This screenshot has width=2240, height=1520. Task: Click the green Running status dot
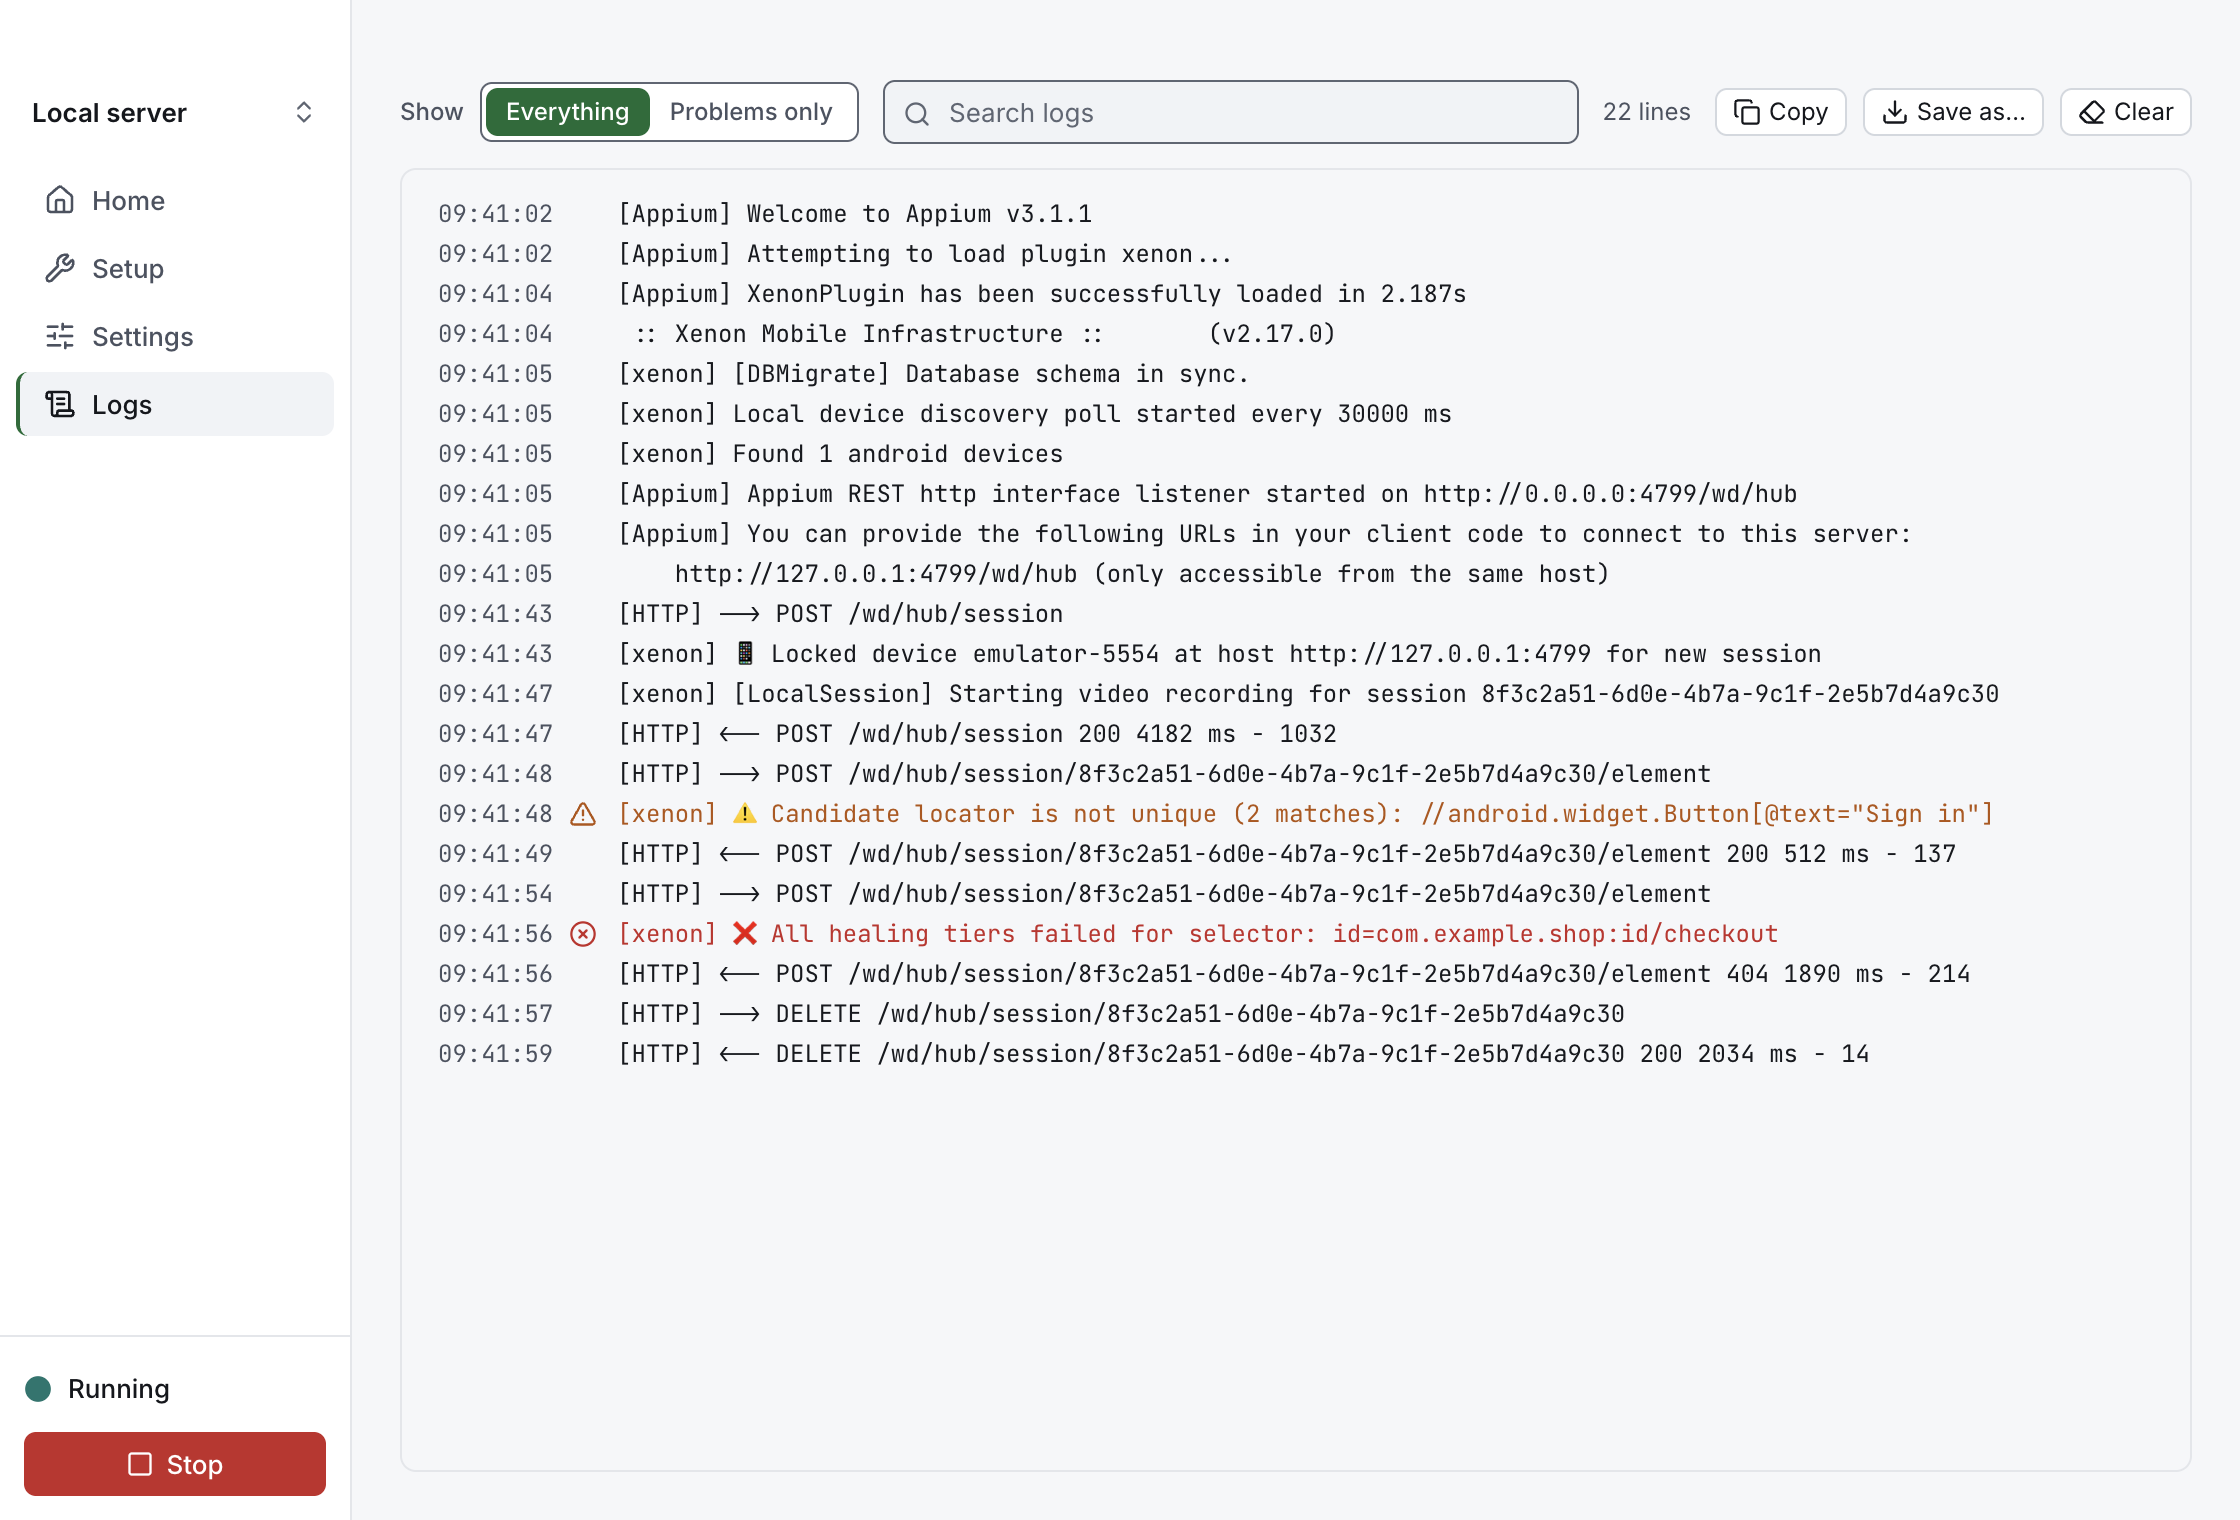pos(38,1389)
